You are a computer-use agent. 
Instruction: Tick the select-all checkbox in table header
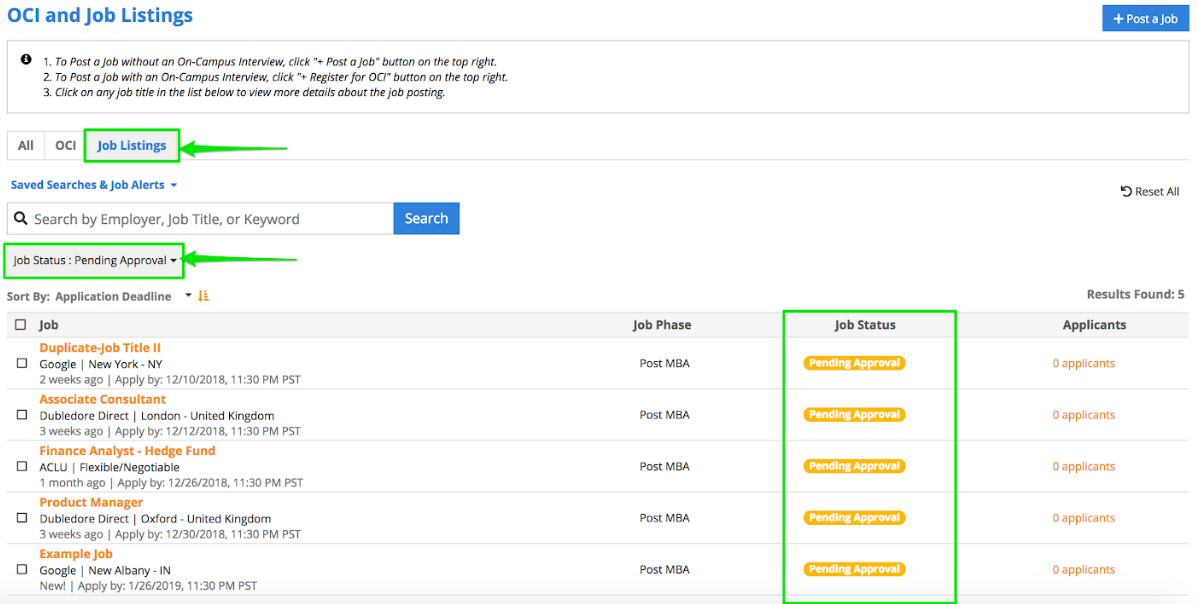click(x=21, y=325)
